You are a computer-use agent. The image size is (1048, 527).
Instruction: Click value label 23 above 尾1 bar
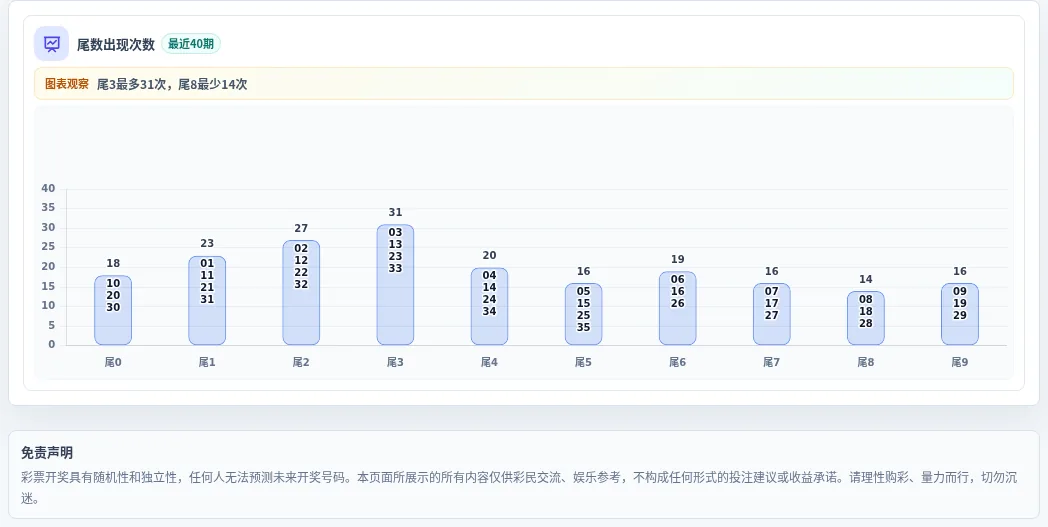[207, 243]
